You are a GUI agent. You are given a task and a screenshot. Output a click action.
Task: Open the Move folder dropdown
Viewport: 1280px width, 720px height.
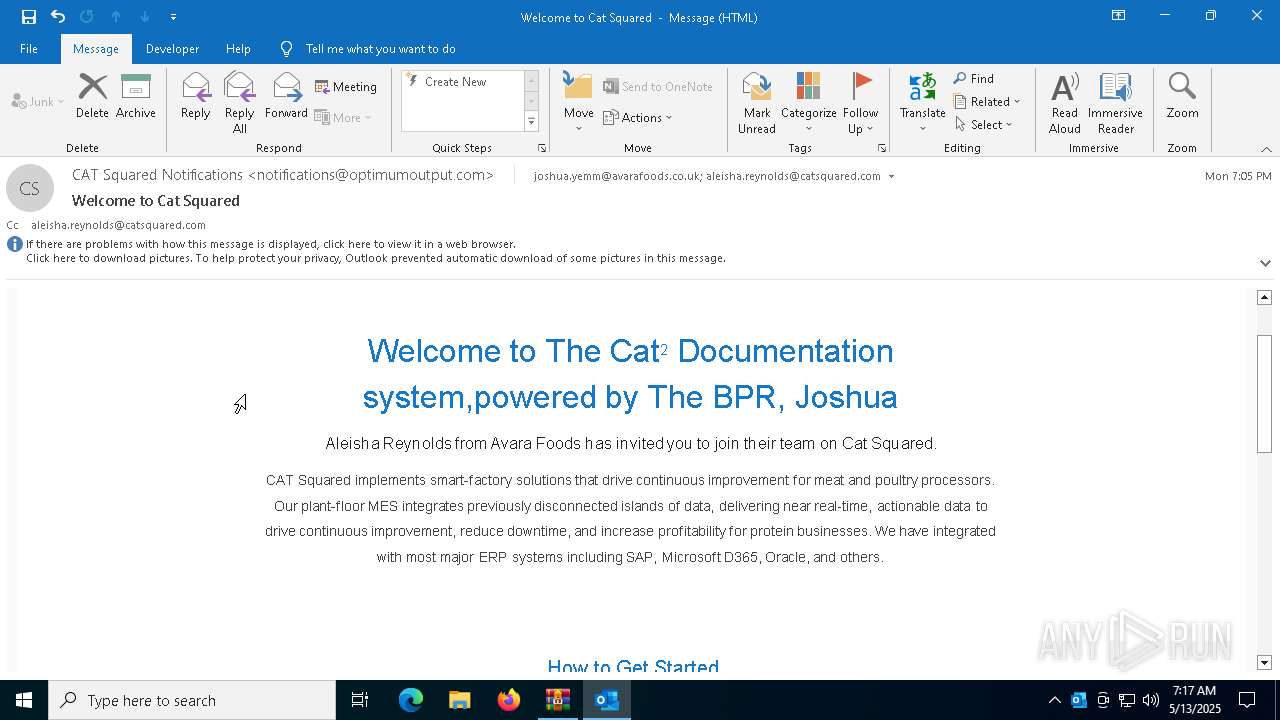[579, 103]
